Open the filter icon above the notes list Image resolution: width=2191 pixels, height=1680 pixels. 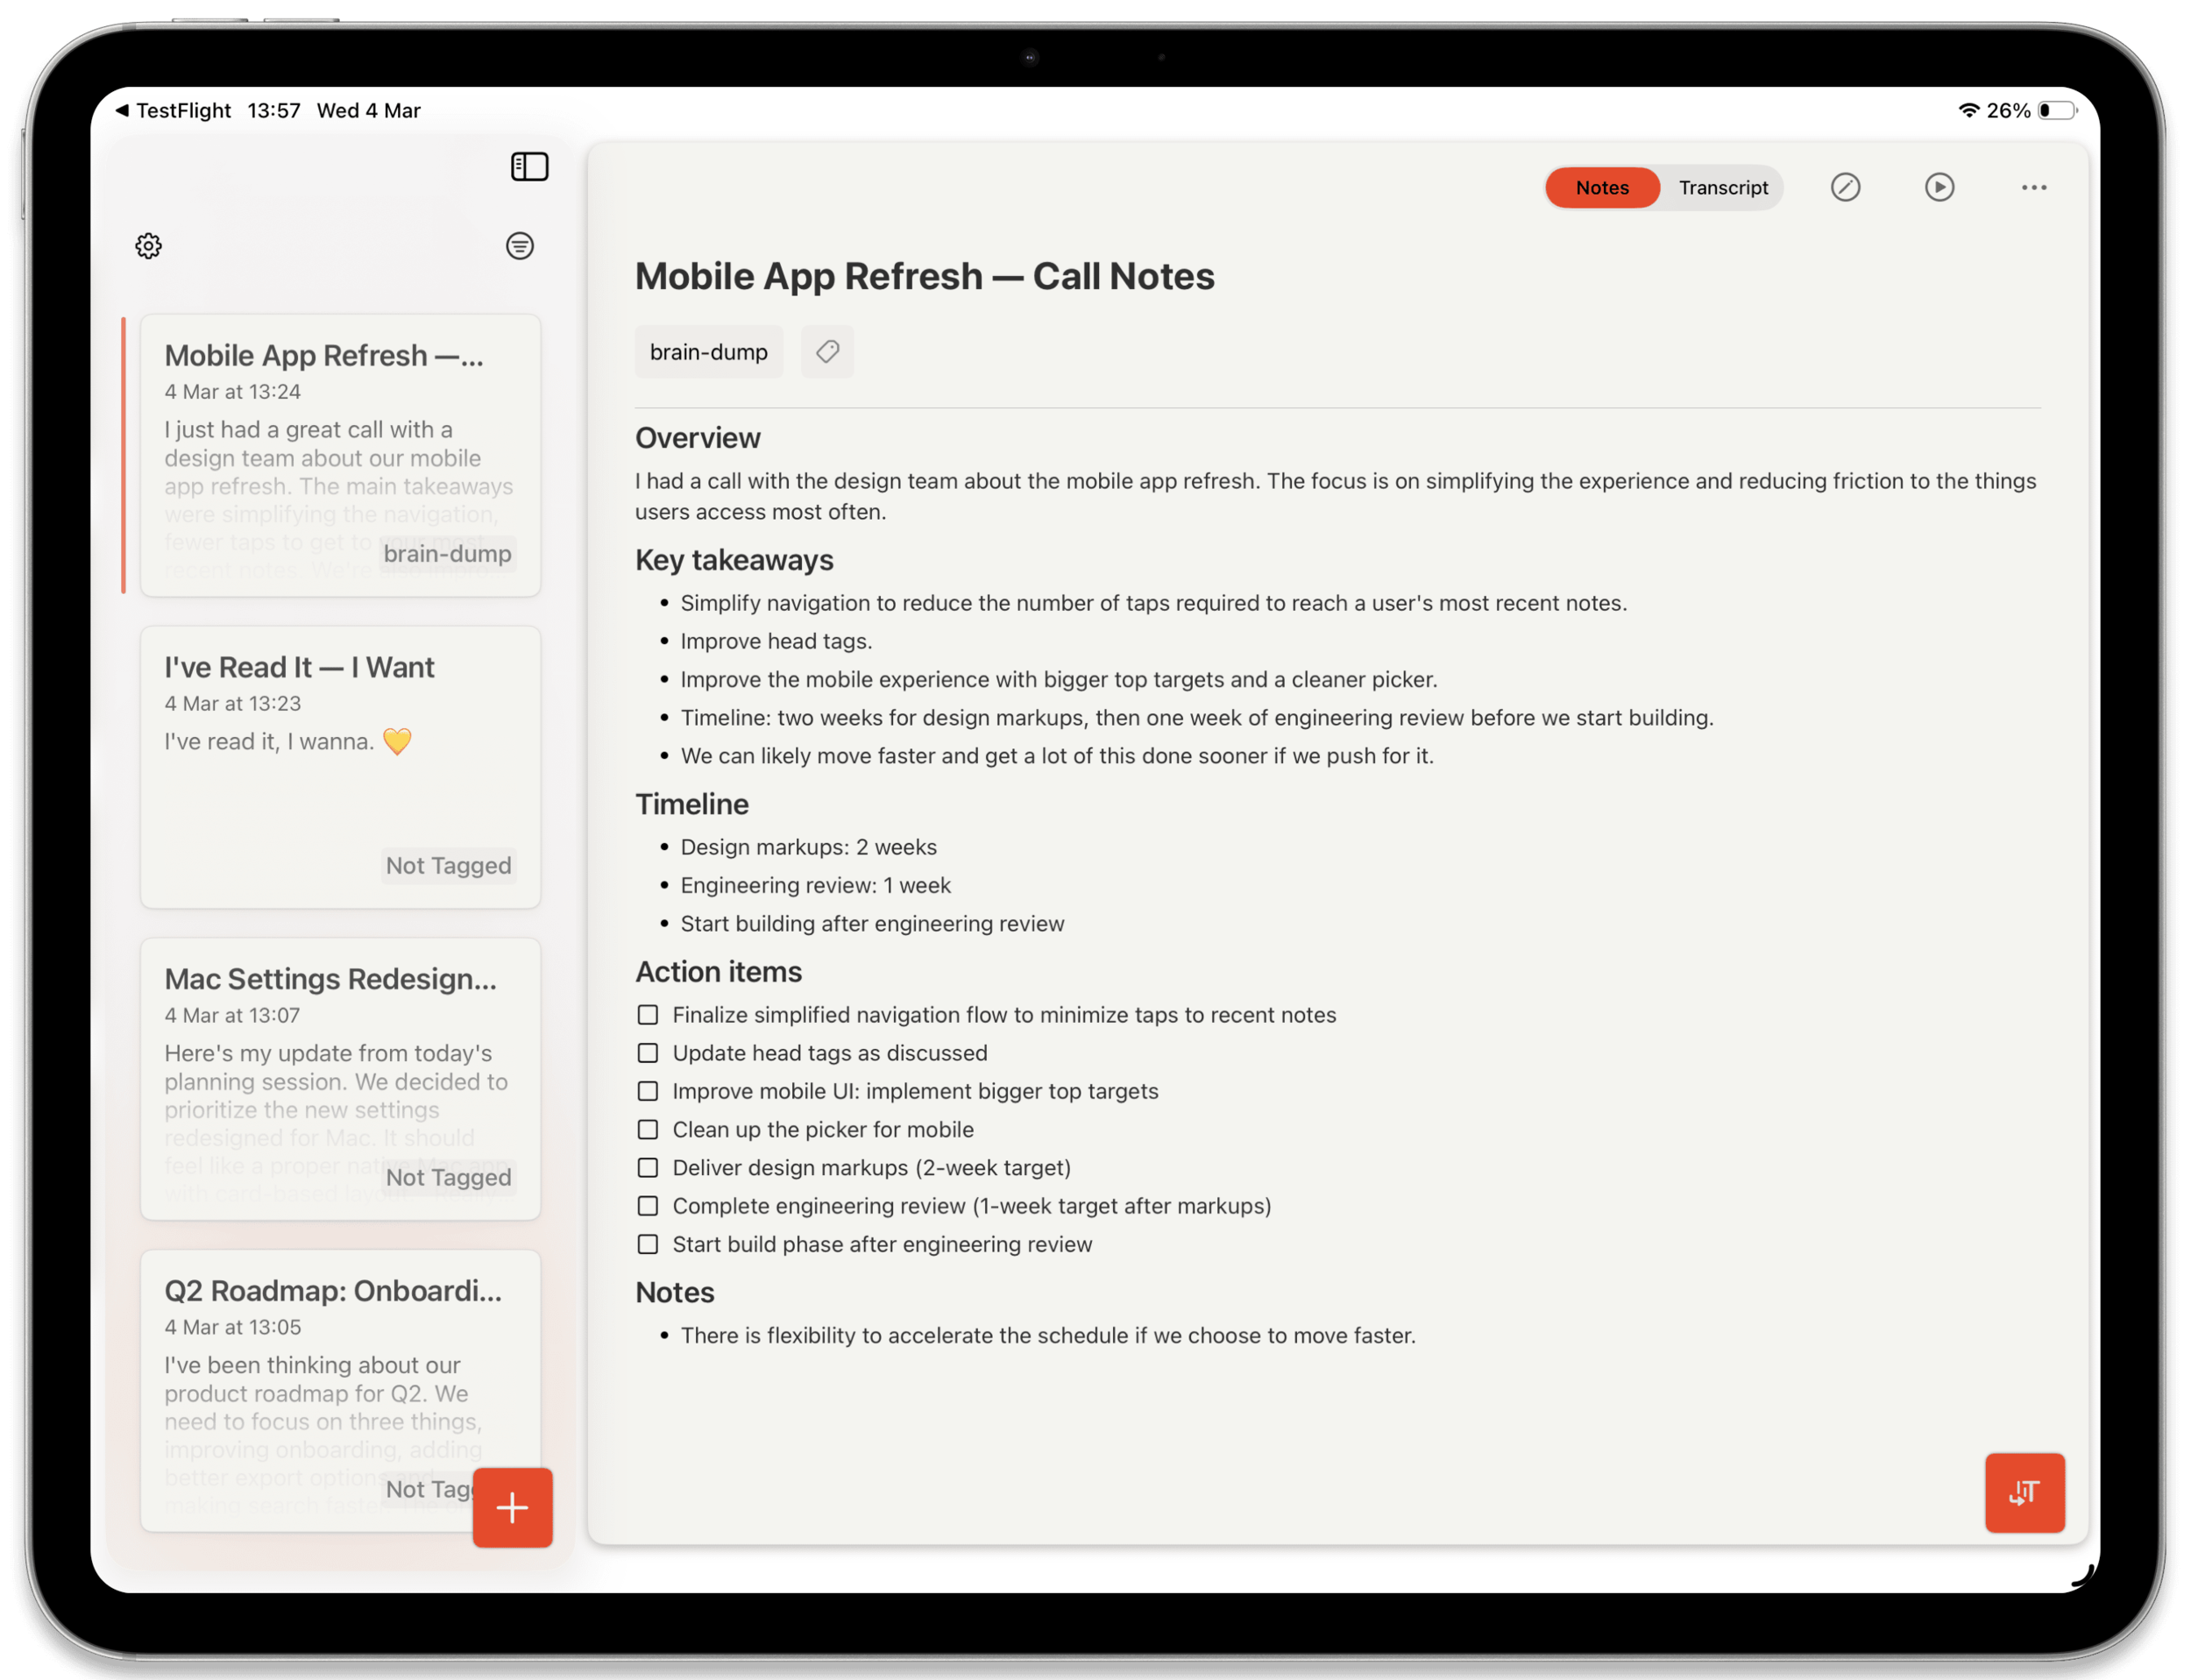click(x=520, y=246)
